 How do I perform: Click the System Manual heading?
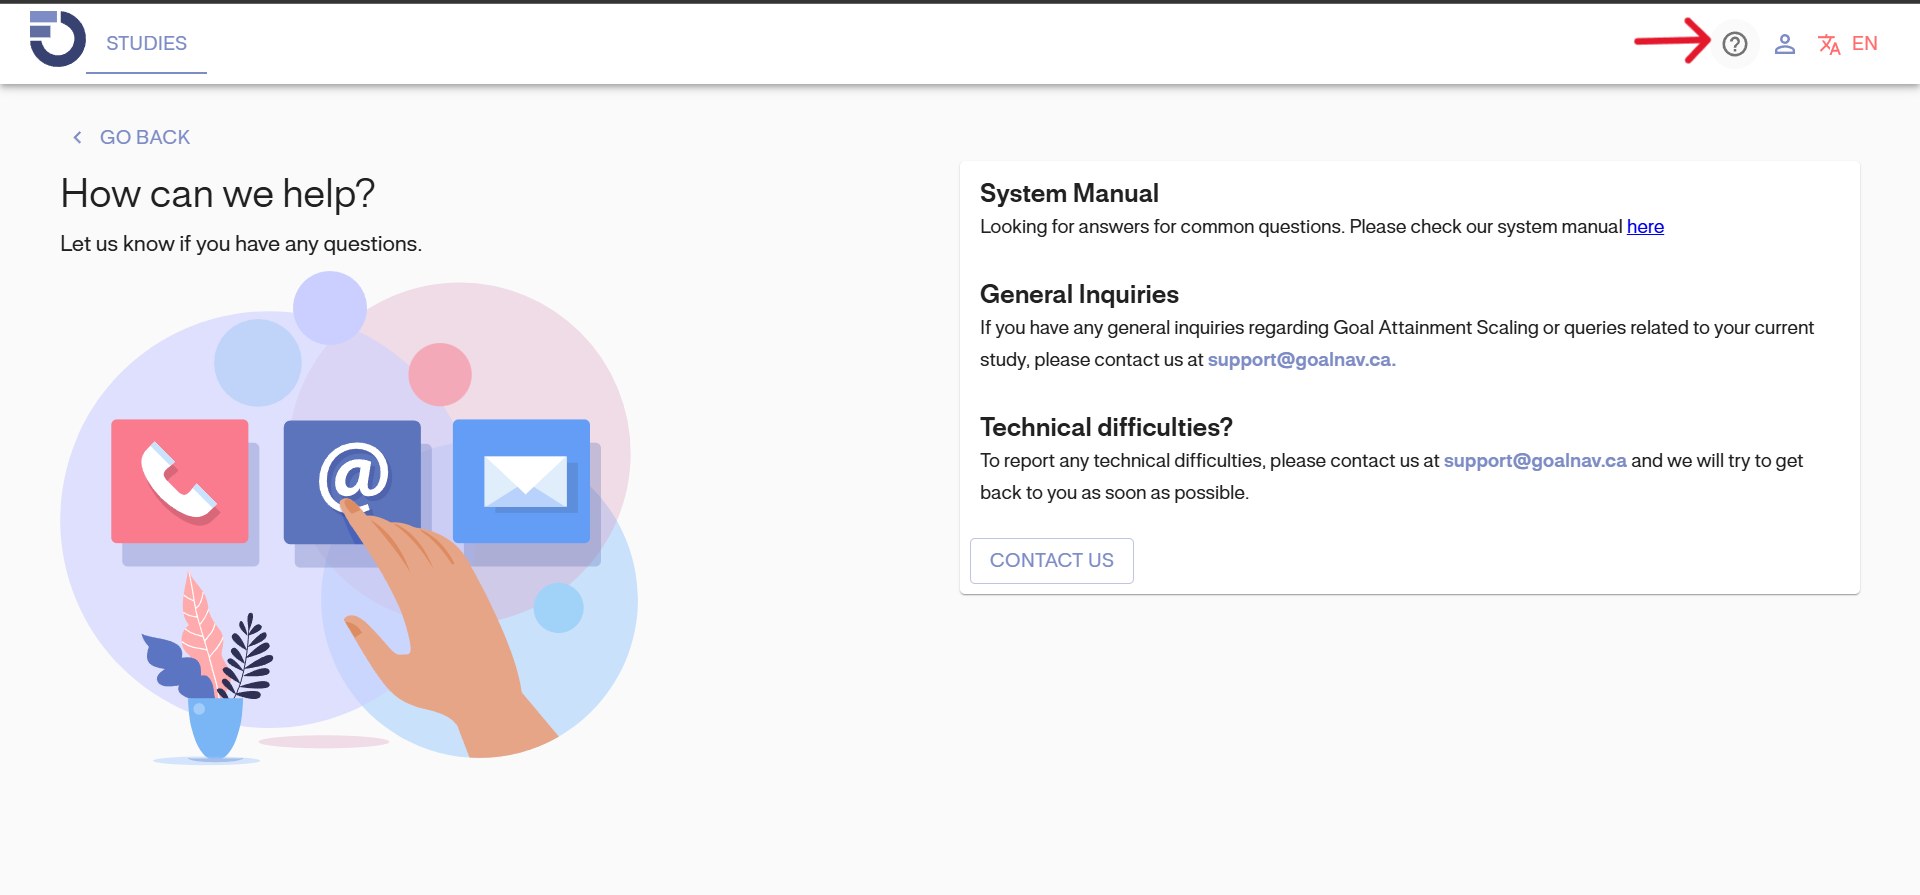[x=1069, y=193]
